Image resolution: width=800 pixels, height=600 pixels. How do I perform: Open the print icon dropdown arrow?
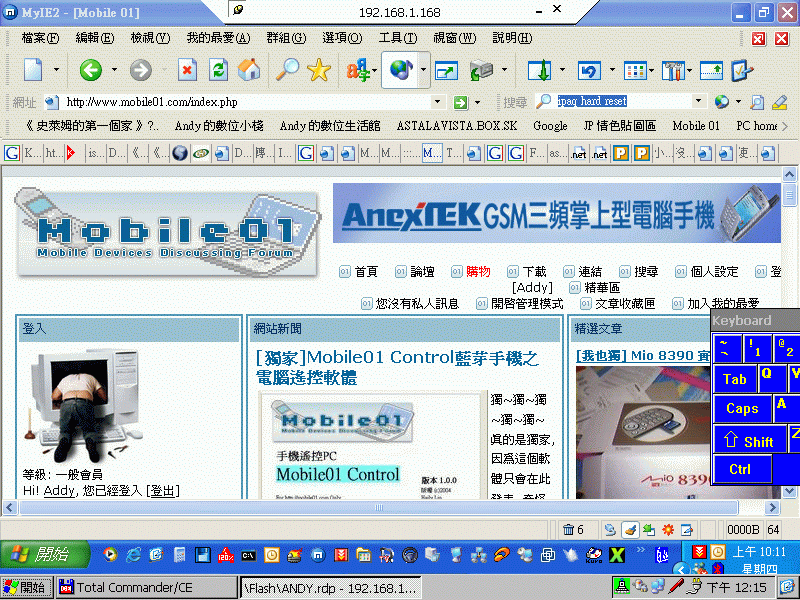(504, 70)
